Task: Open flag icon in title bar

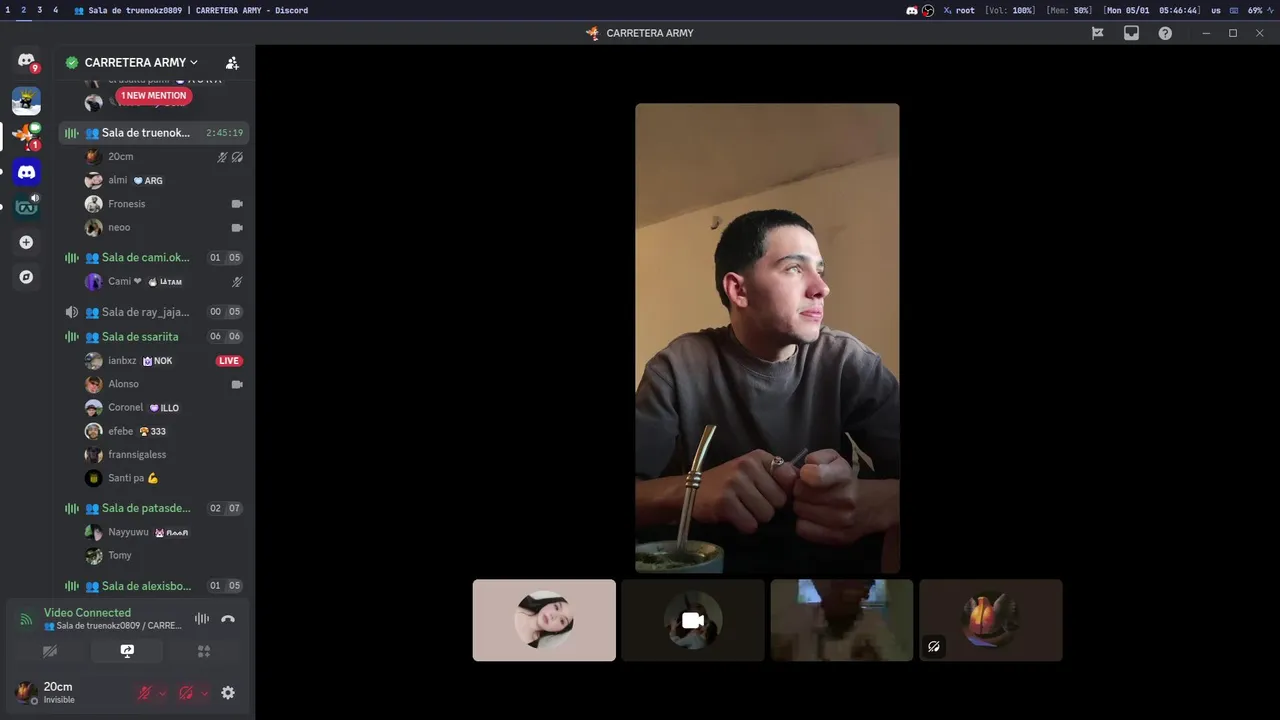Action: click(1097, 33)
